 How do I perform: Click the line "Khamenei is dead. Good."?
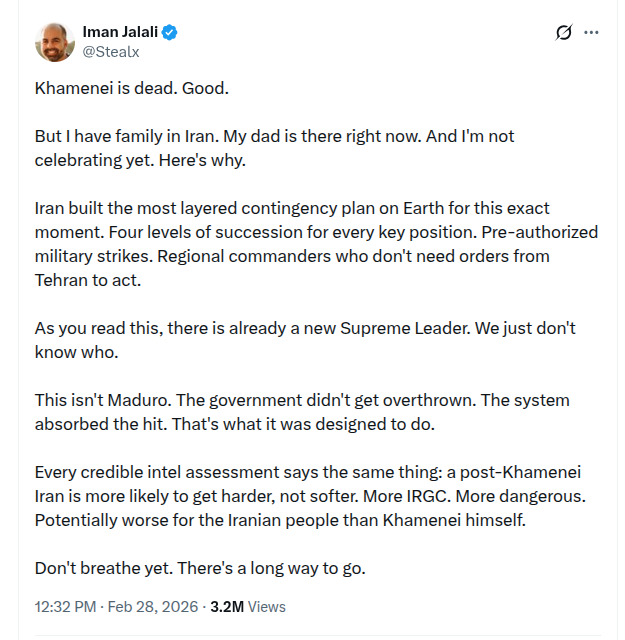coord(132,88)
